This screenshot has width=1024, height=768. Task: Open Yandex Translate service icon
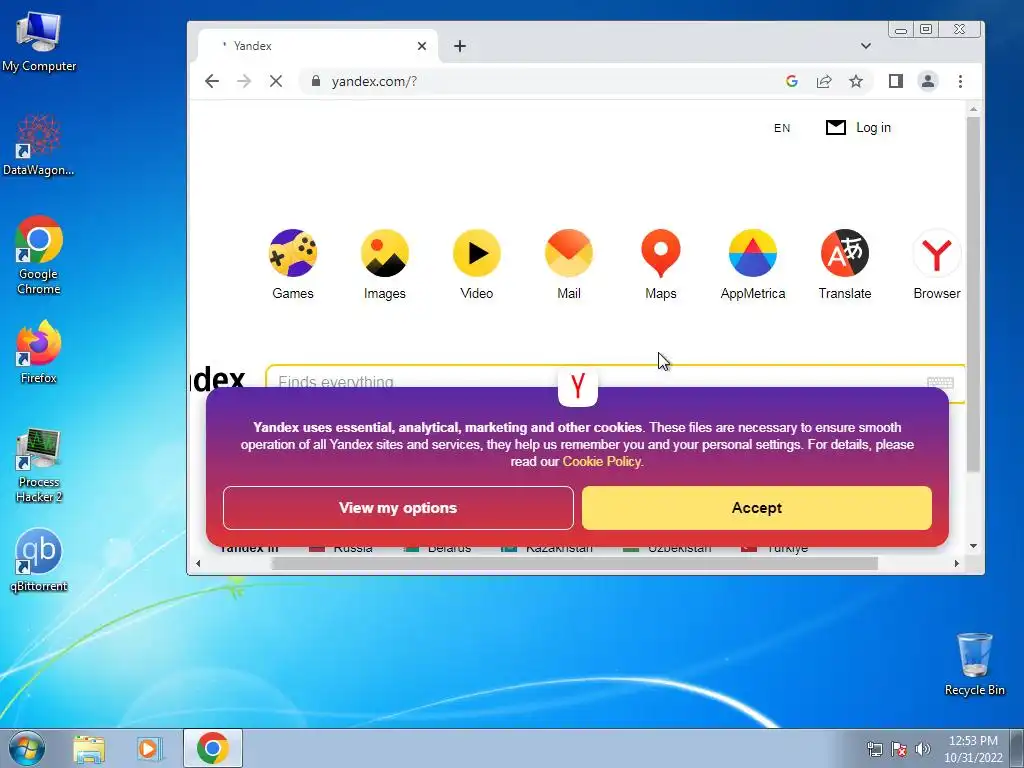tap(845, 253)
